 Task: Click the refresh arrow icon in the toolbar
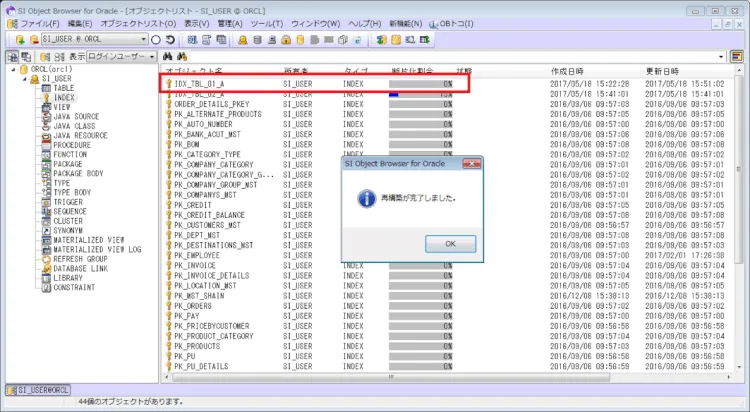click(x=170, y=40)
